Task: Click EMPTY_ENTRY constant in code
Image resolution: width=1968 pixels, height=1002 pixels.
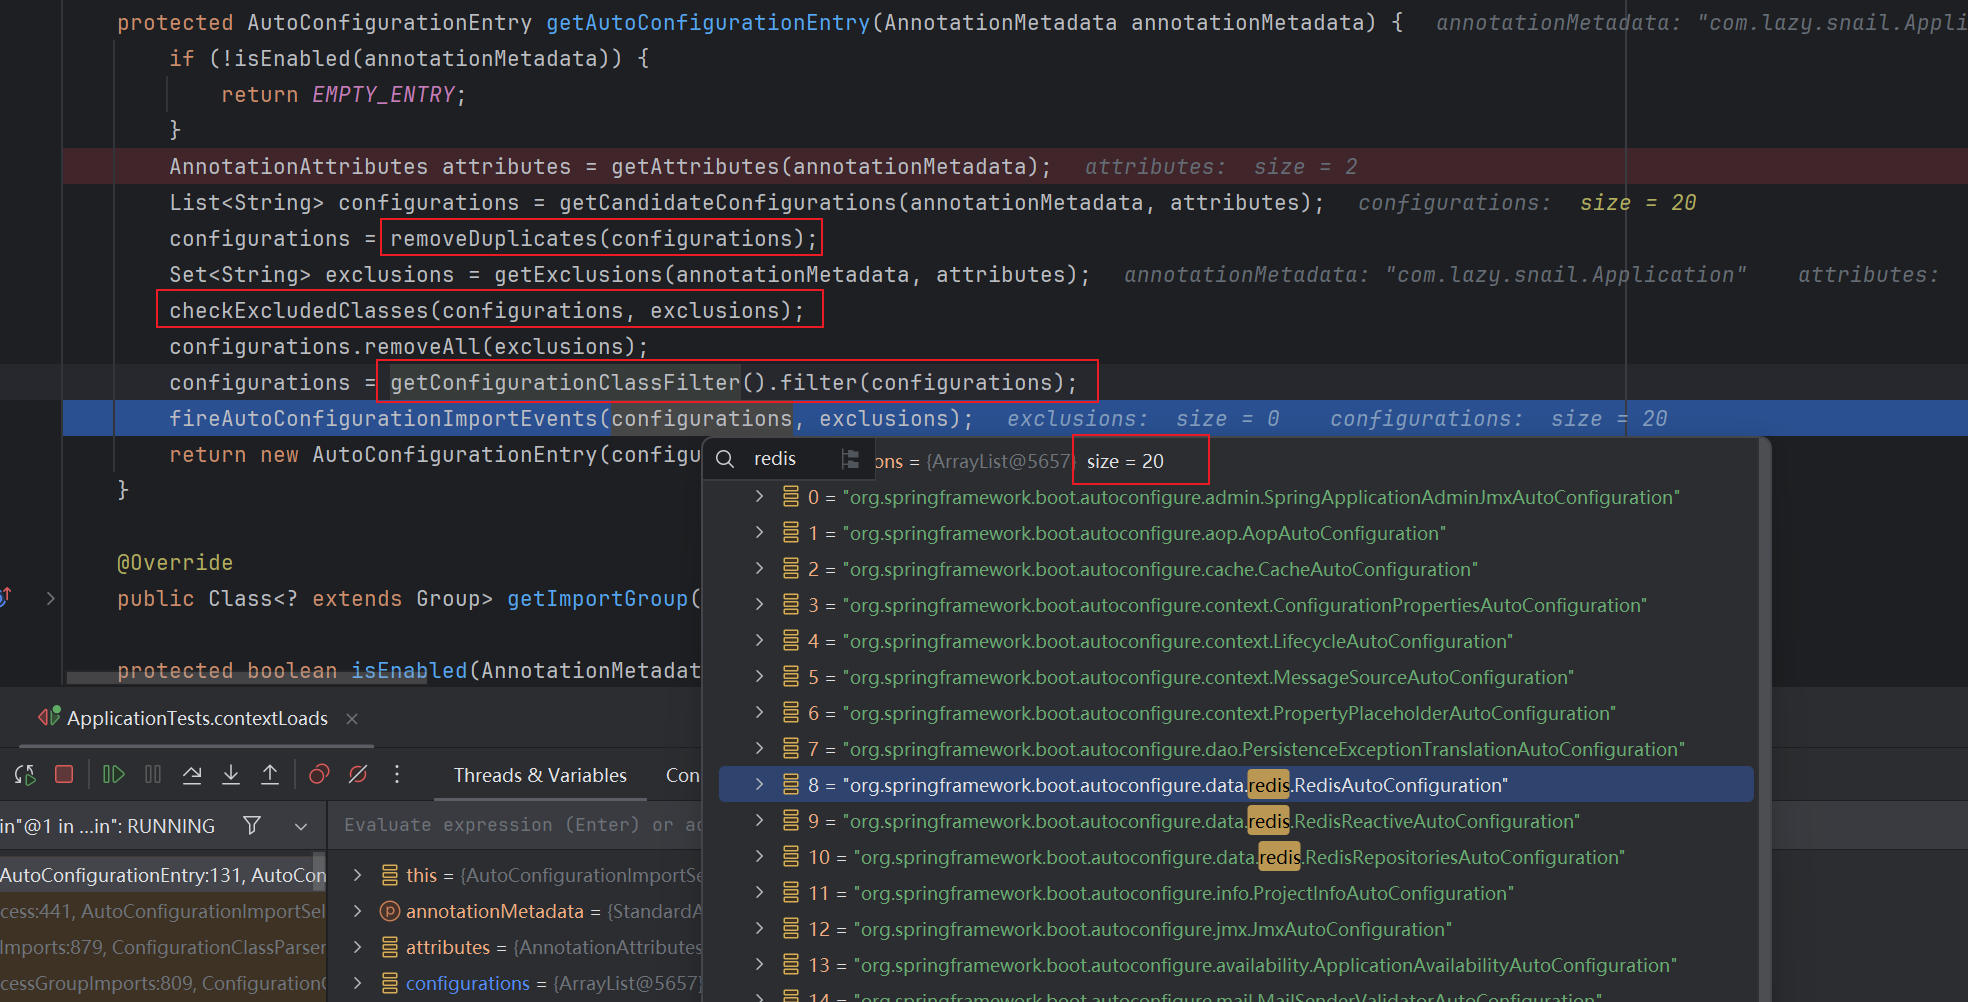Action: tap(384, 95)
